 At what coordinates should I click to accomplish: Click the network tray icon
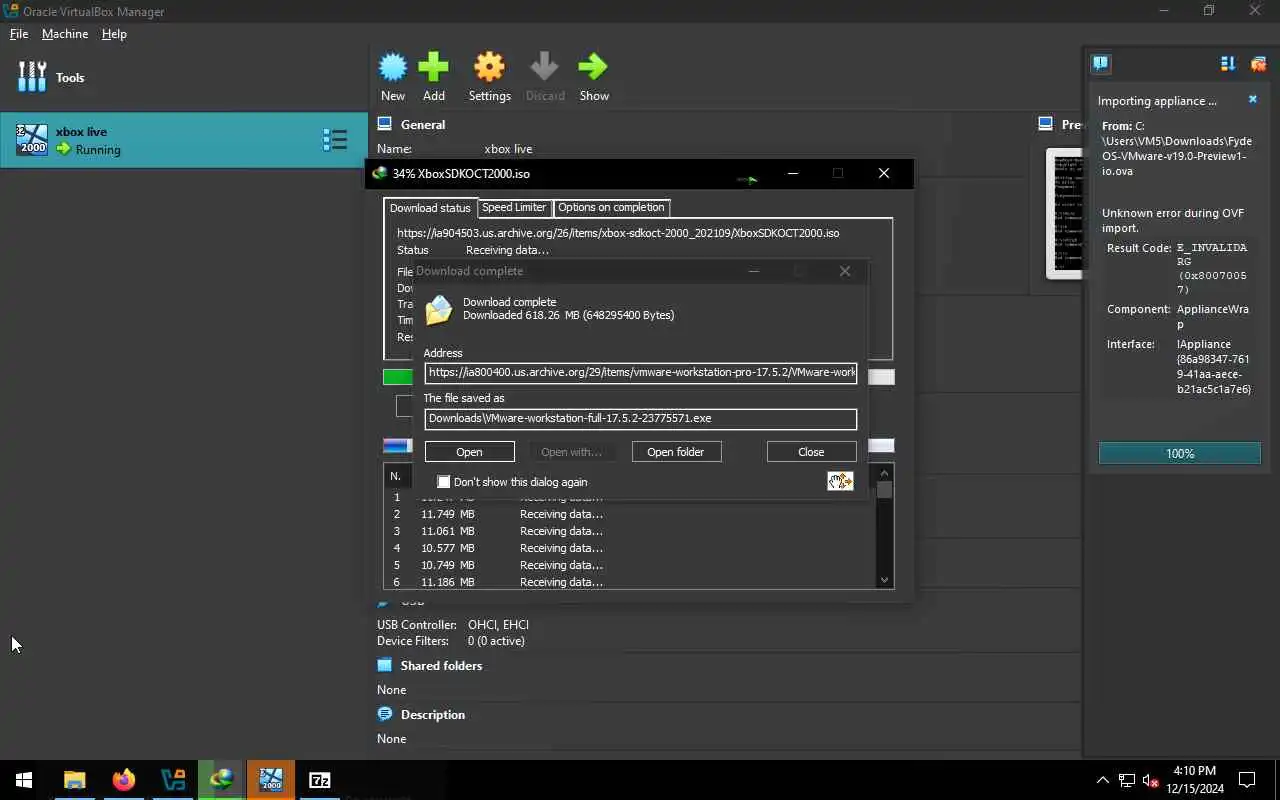tap(1127, 780)
